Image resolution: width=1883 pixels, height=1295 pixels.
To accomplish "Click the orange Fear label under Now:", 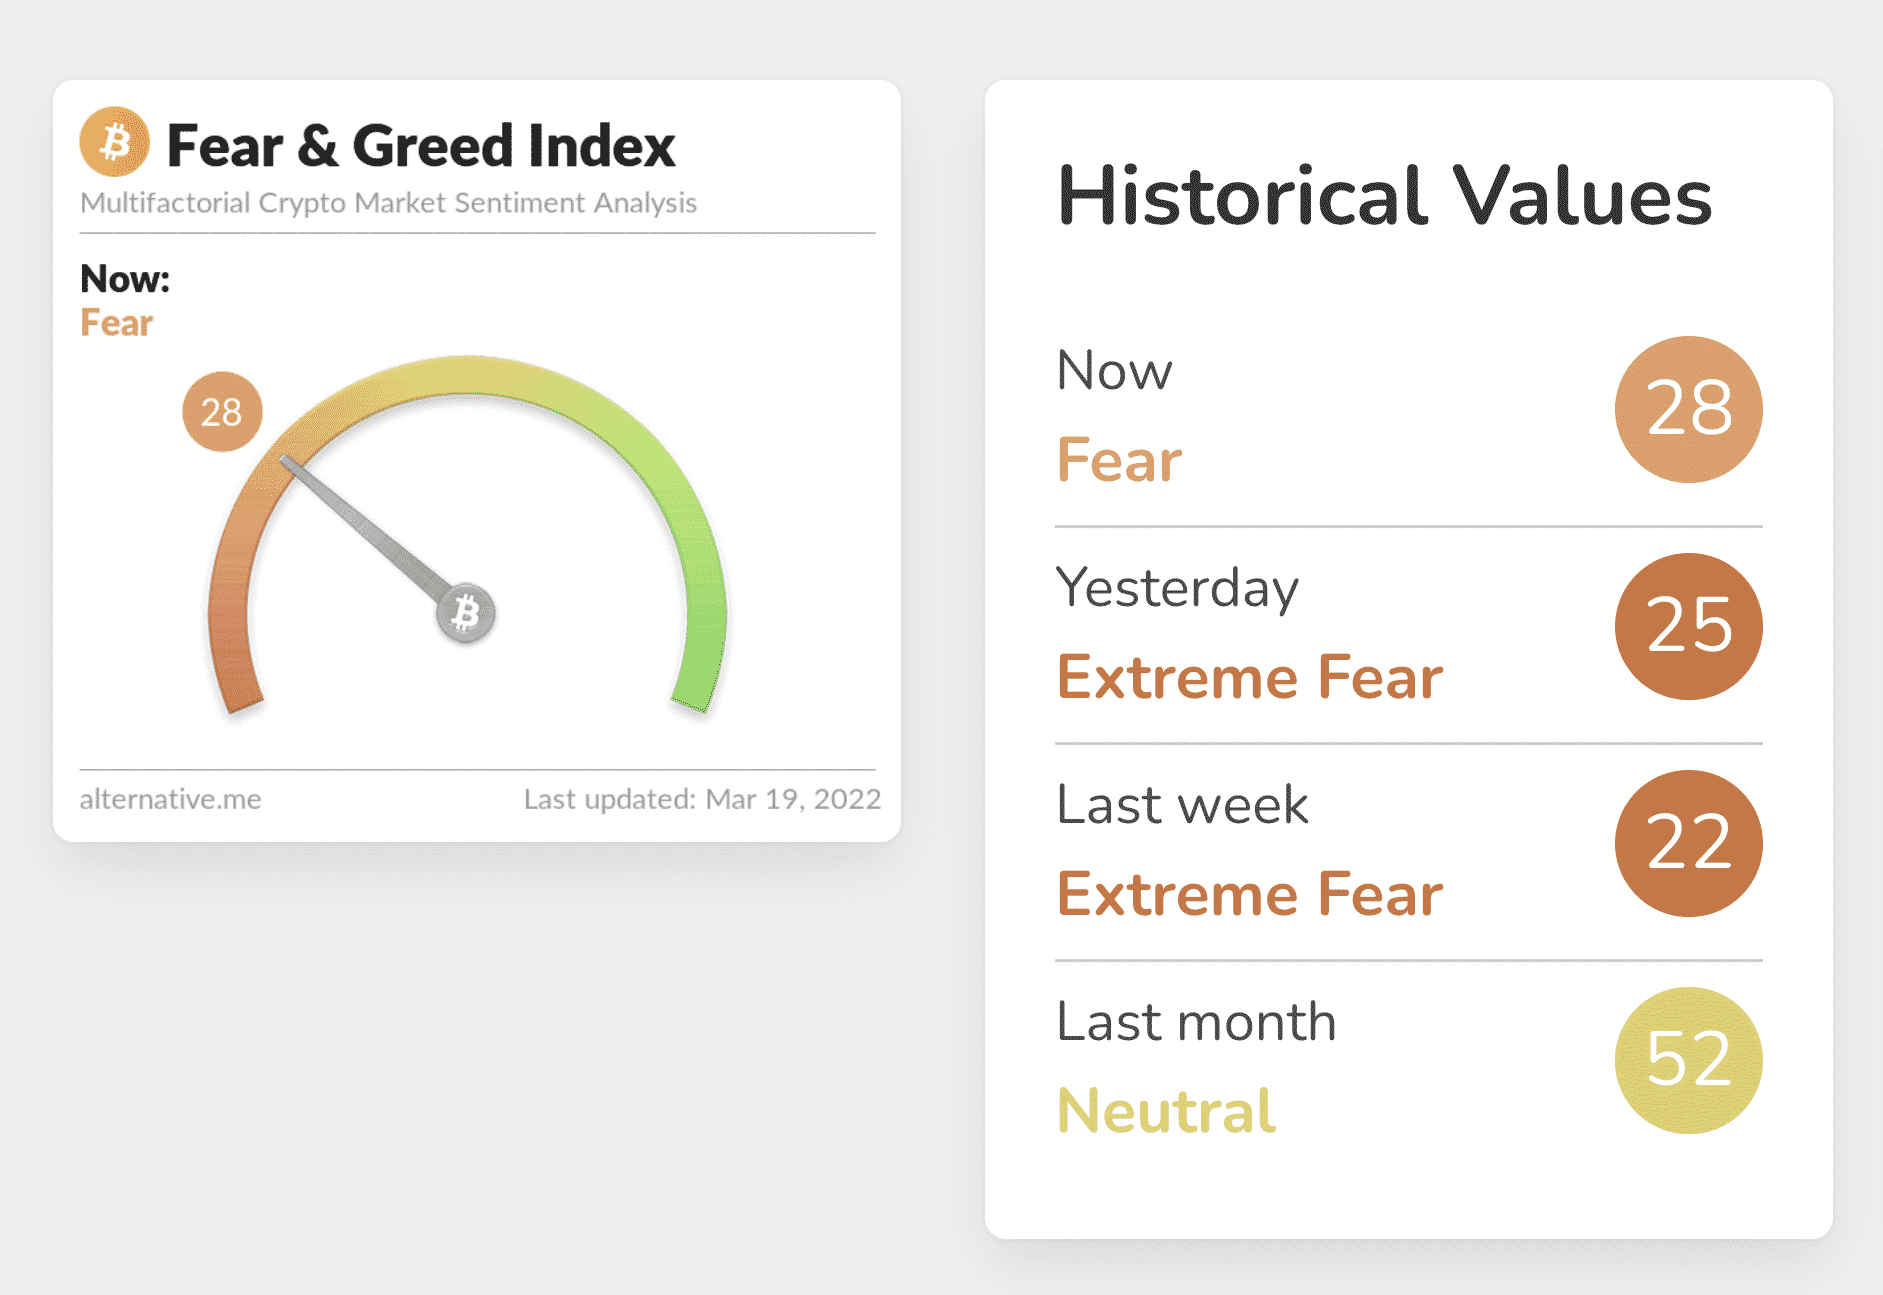I will tap(116, 323).
